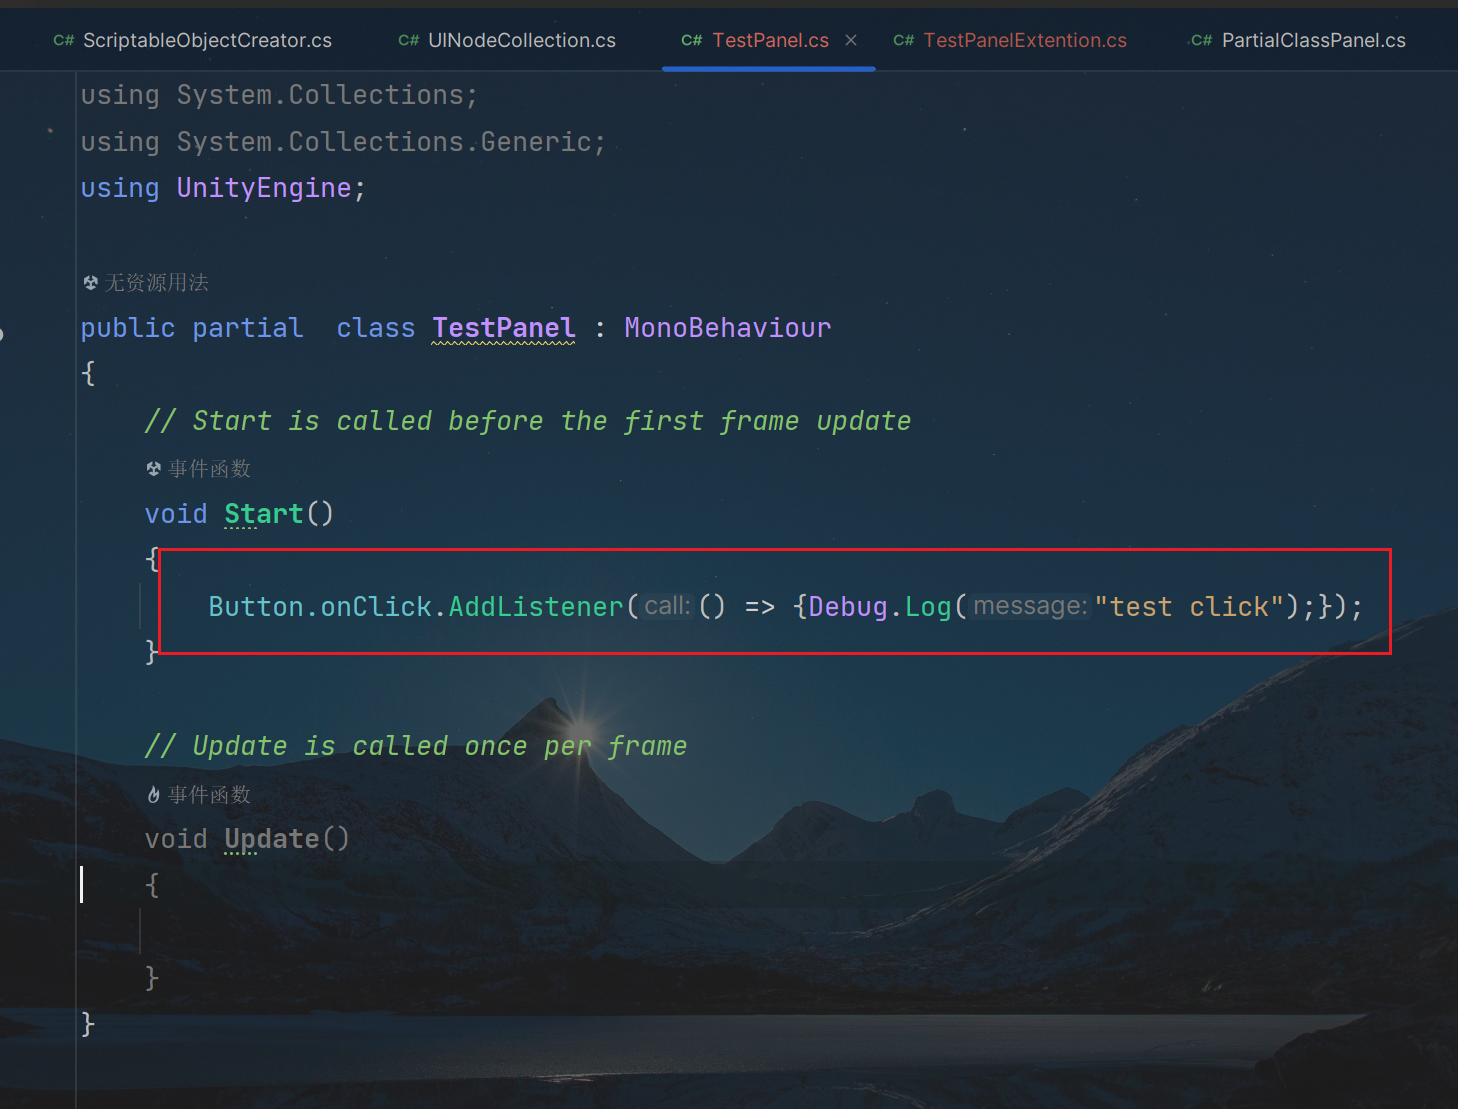The height and width of the screenshot is (1109, 1458).
Task: Click the 'Start is called before' comment
Action: click(x=528, y=421)
